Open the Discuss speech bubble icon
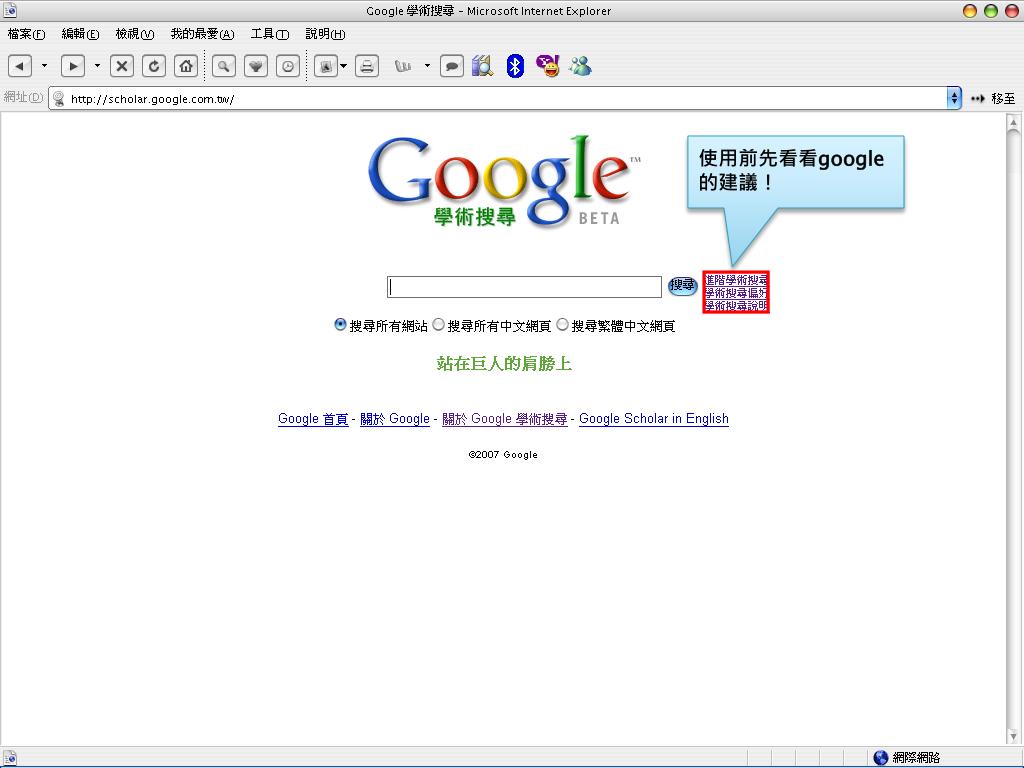The image size is (1024, 768). pos(451,66)
